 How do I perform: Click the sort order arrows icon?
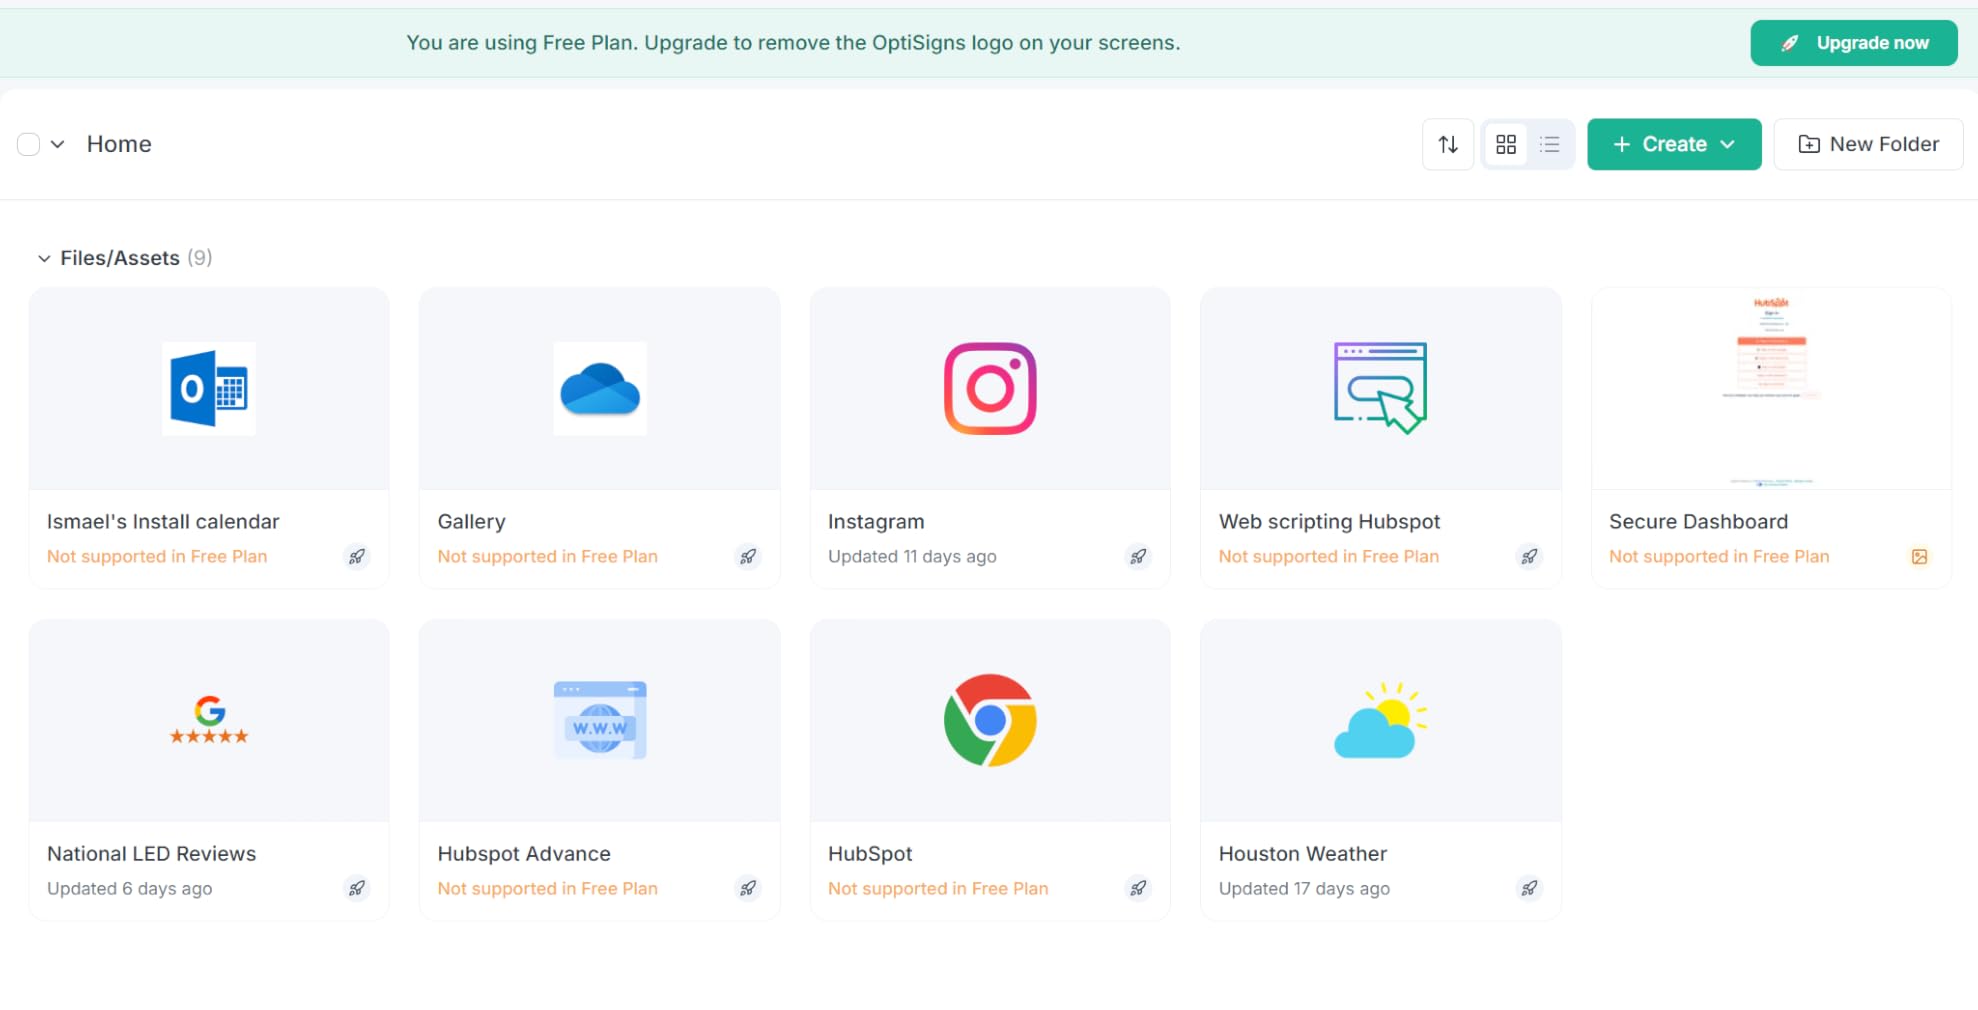[1448, 144]
